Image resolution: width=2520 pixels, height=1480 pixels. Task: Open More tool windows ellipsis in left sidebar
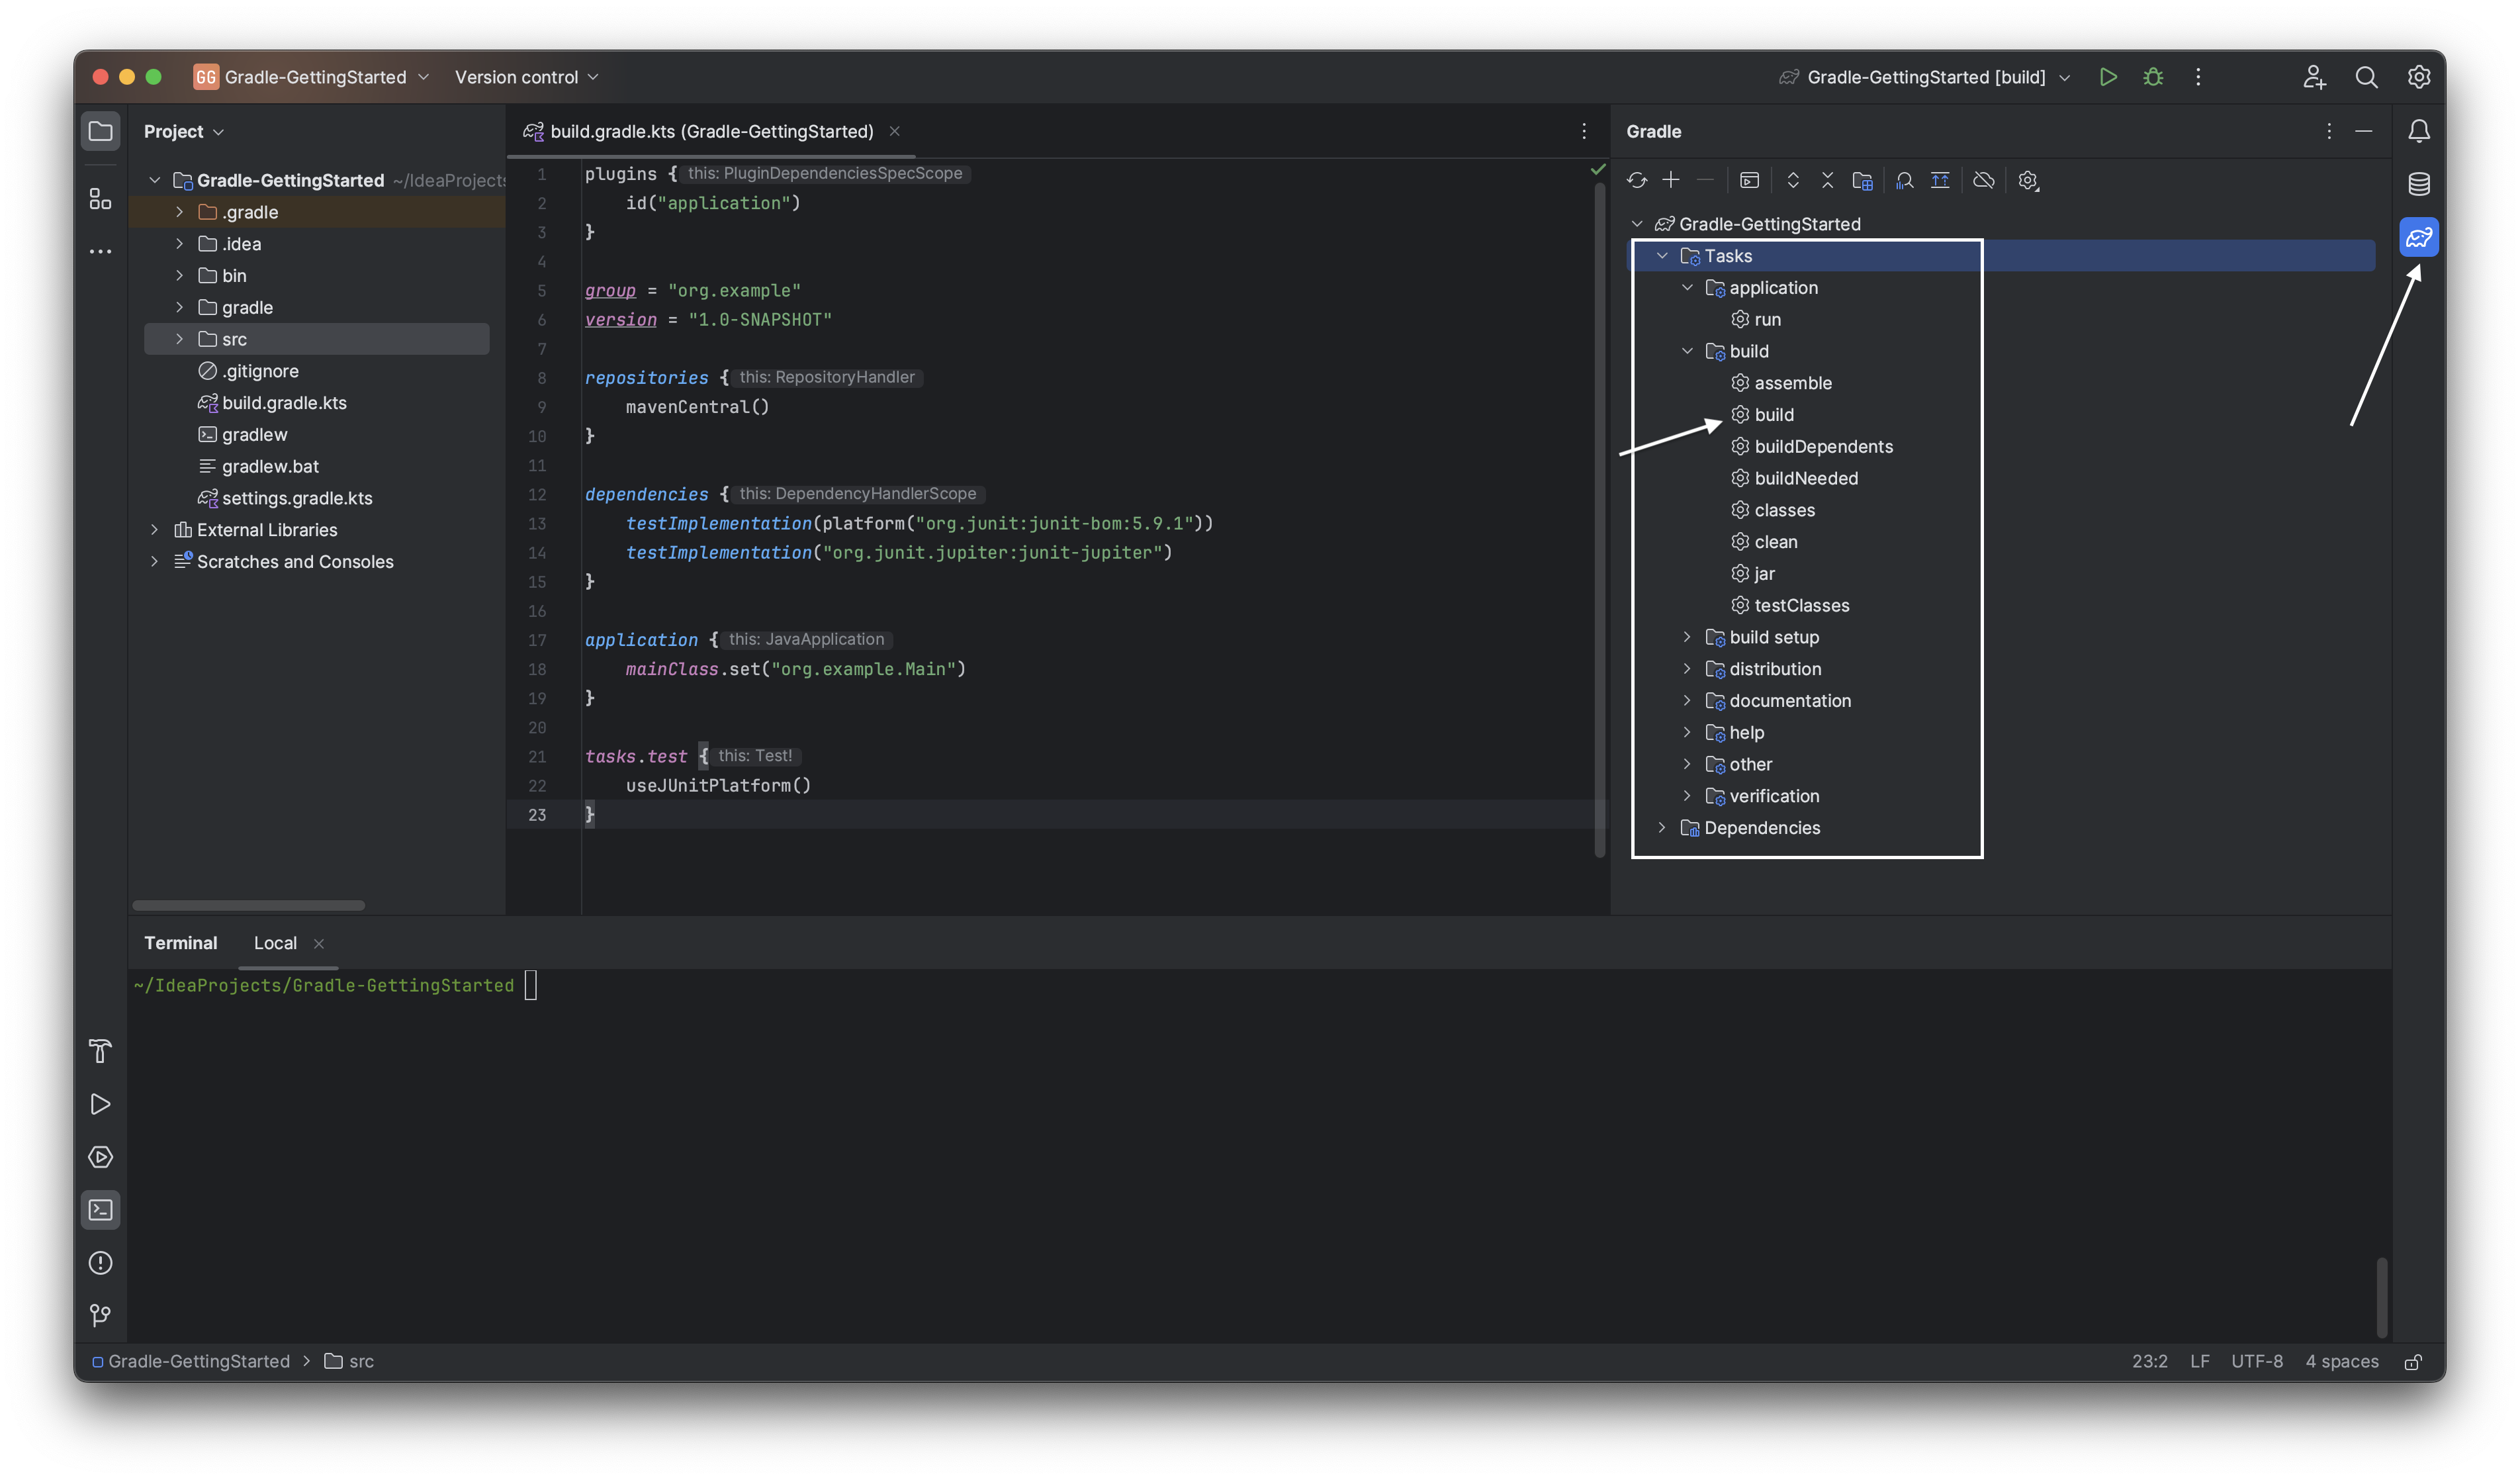point(100,251)
